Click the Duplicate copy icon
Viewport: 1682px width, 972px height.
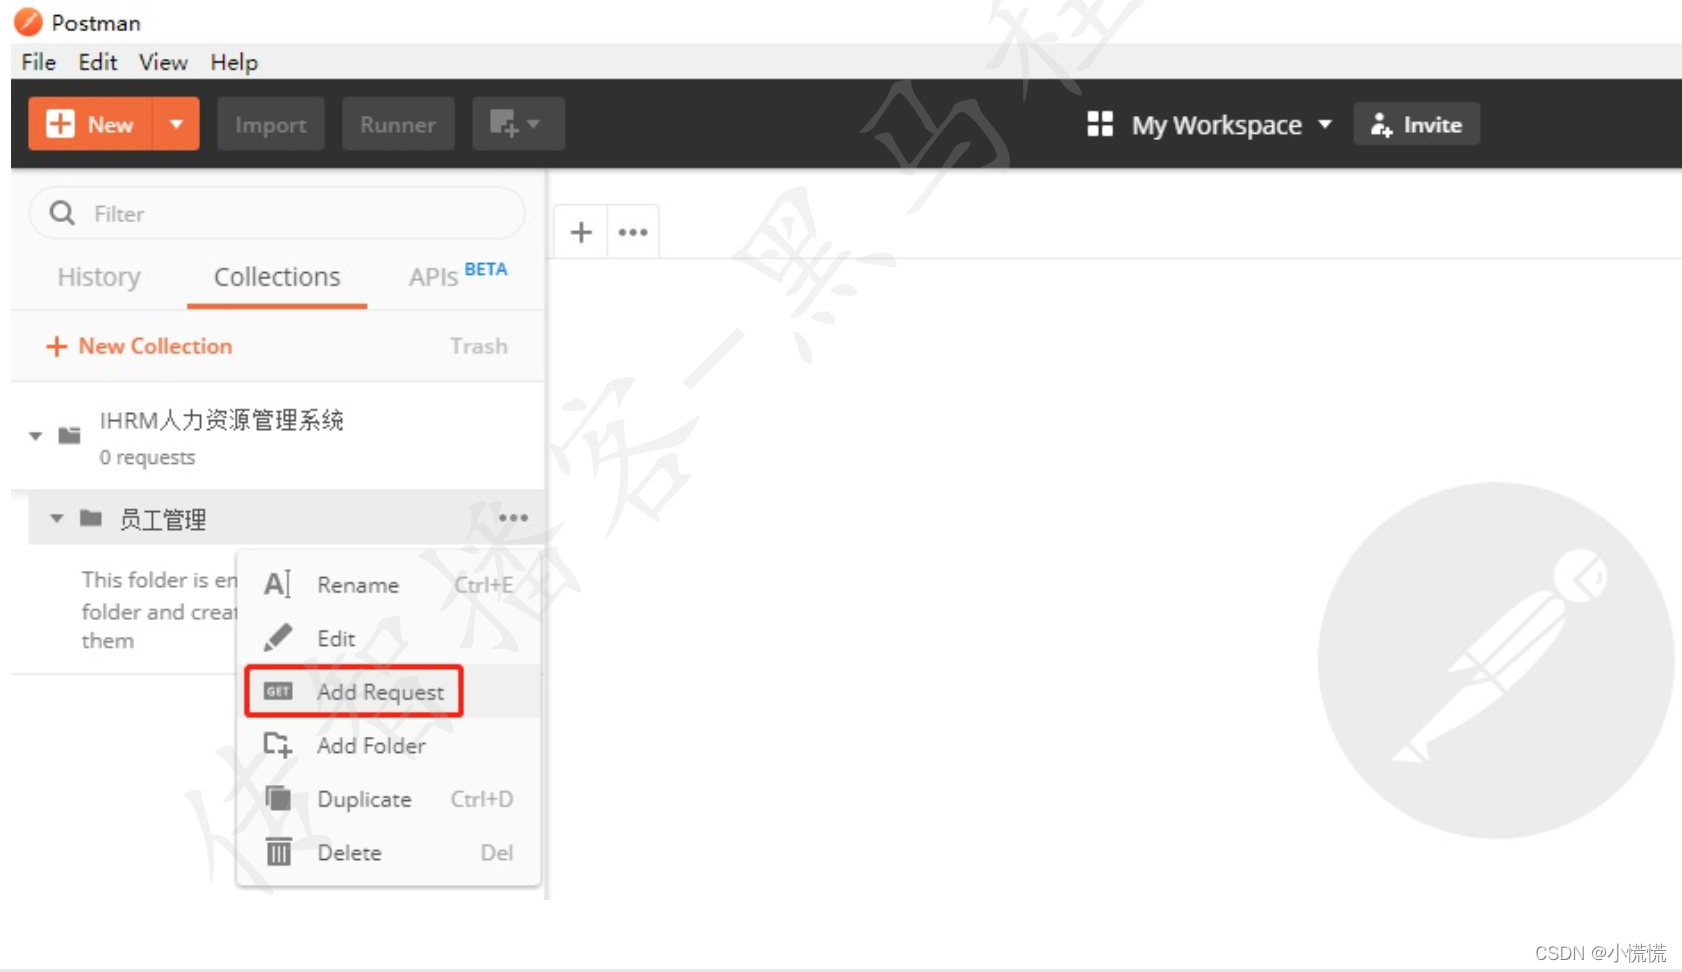click(x=278, y=798)
